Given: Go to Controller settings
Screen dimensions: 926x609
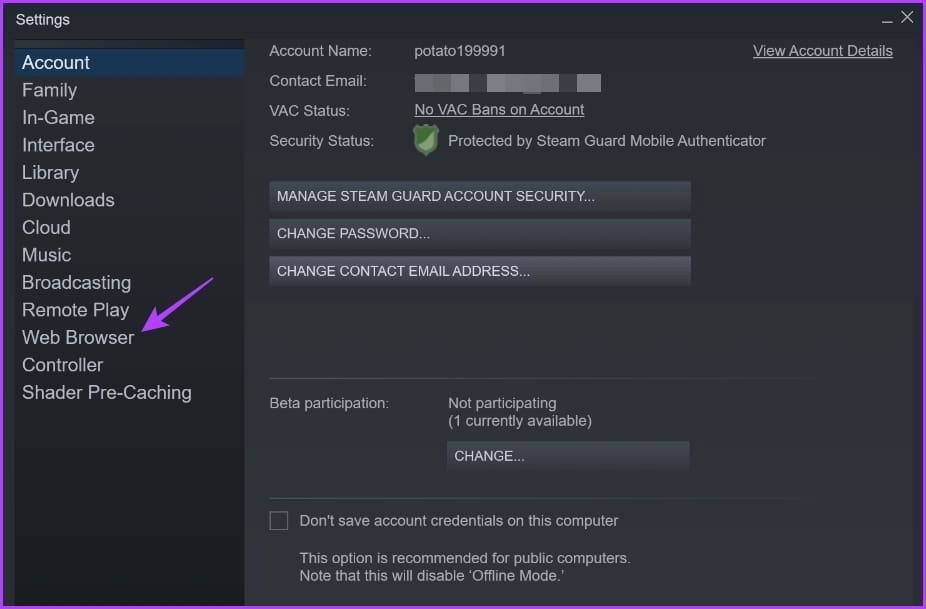Looking at the screenshot, I should 63,365.
